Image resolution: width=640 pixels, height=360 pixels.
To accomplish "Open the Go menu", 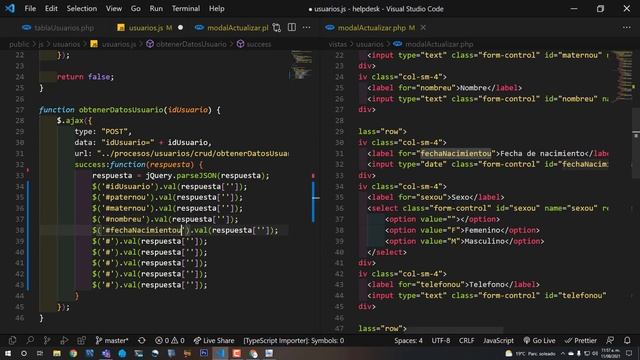I will (x=136, y=9).
